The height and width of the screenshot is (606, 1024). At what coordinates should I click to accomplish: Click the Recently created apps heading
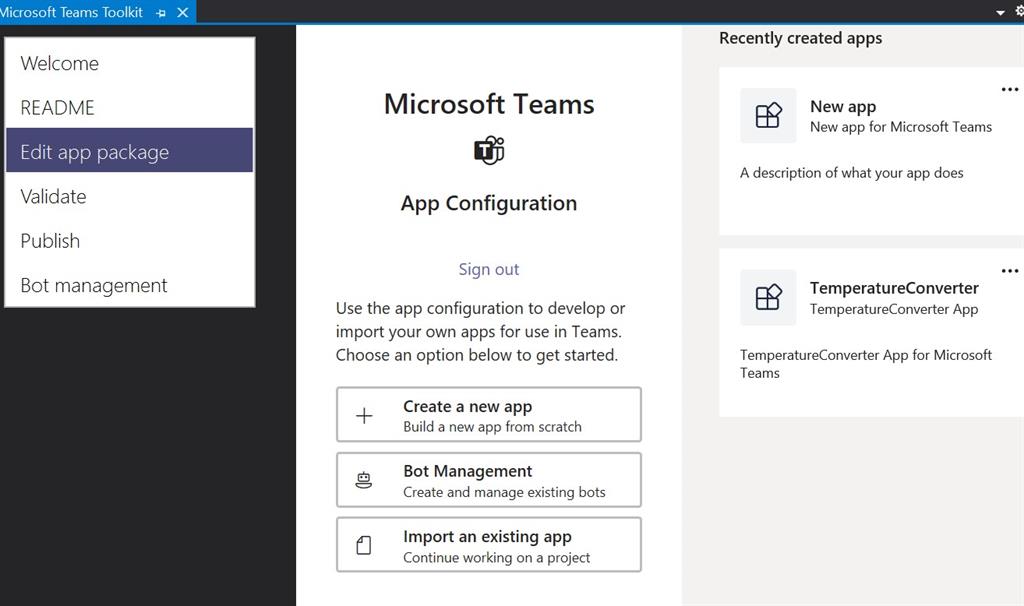(x=801, y=39)
